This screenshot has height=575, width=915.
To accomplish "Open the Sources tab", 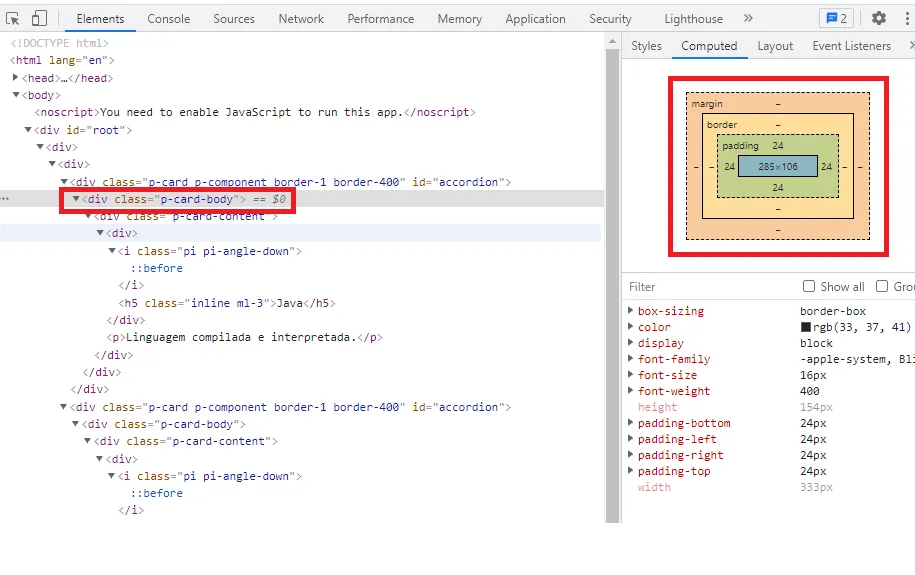I will pyautogui.click(x=234, y=19).
